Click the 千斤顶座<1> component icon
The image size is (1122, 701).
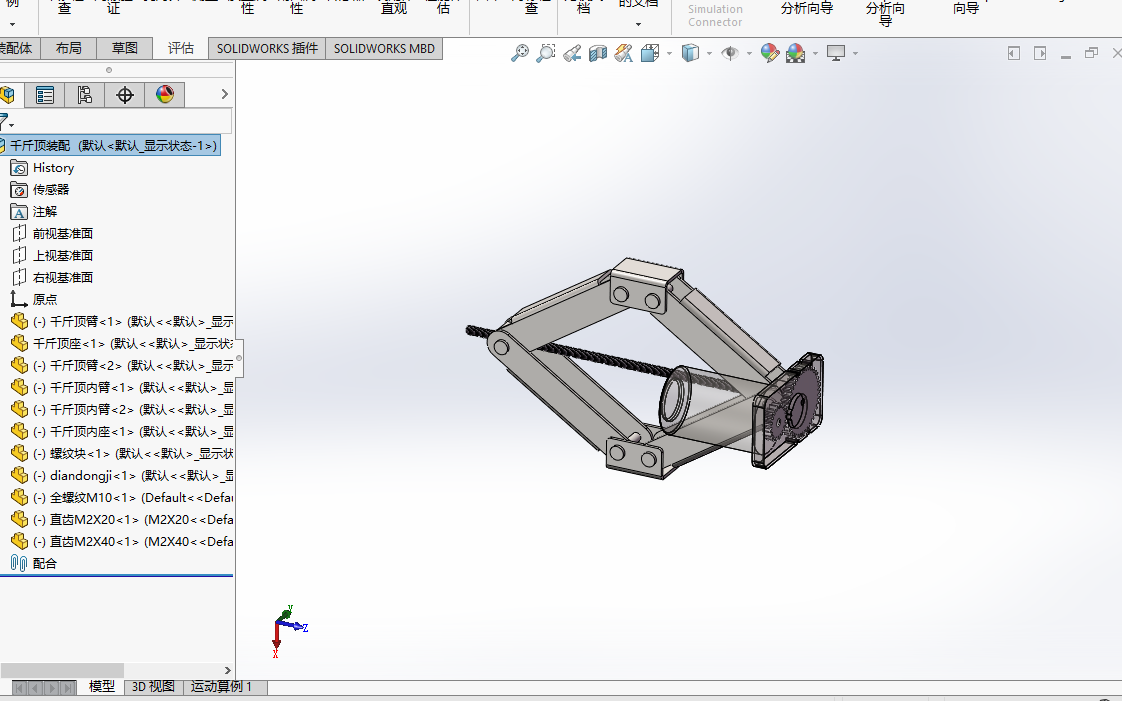[19, 344]
